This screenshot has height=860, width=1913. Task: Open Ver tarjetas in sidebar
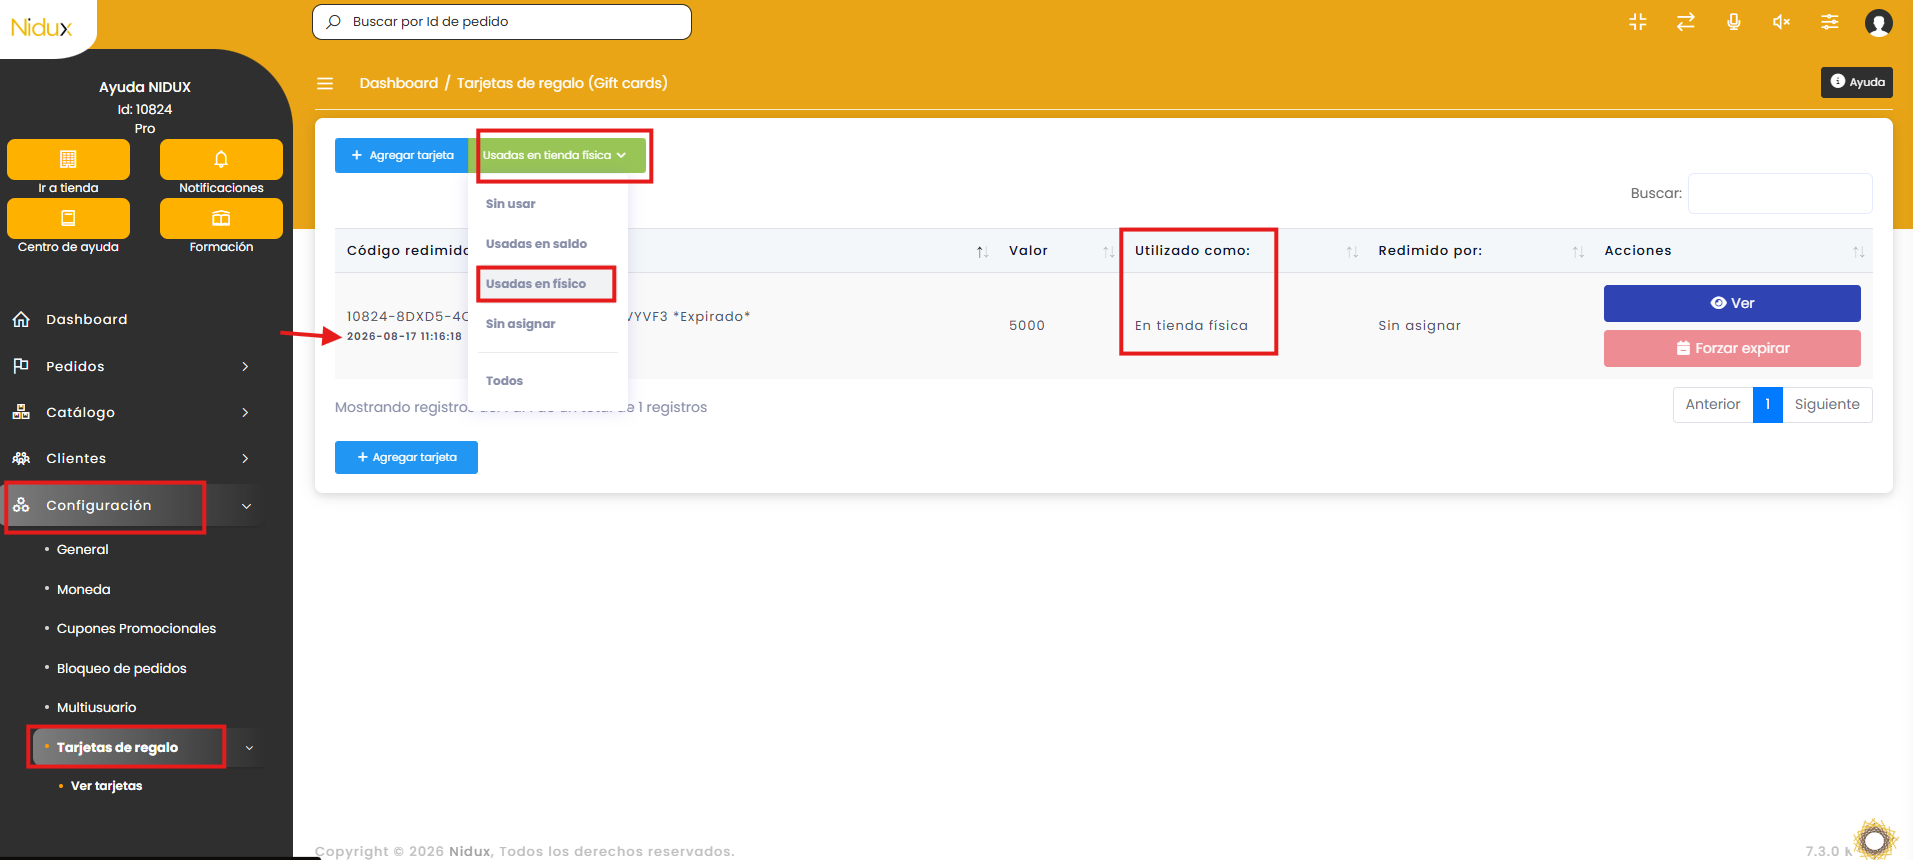click(x=106, y=786)
